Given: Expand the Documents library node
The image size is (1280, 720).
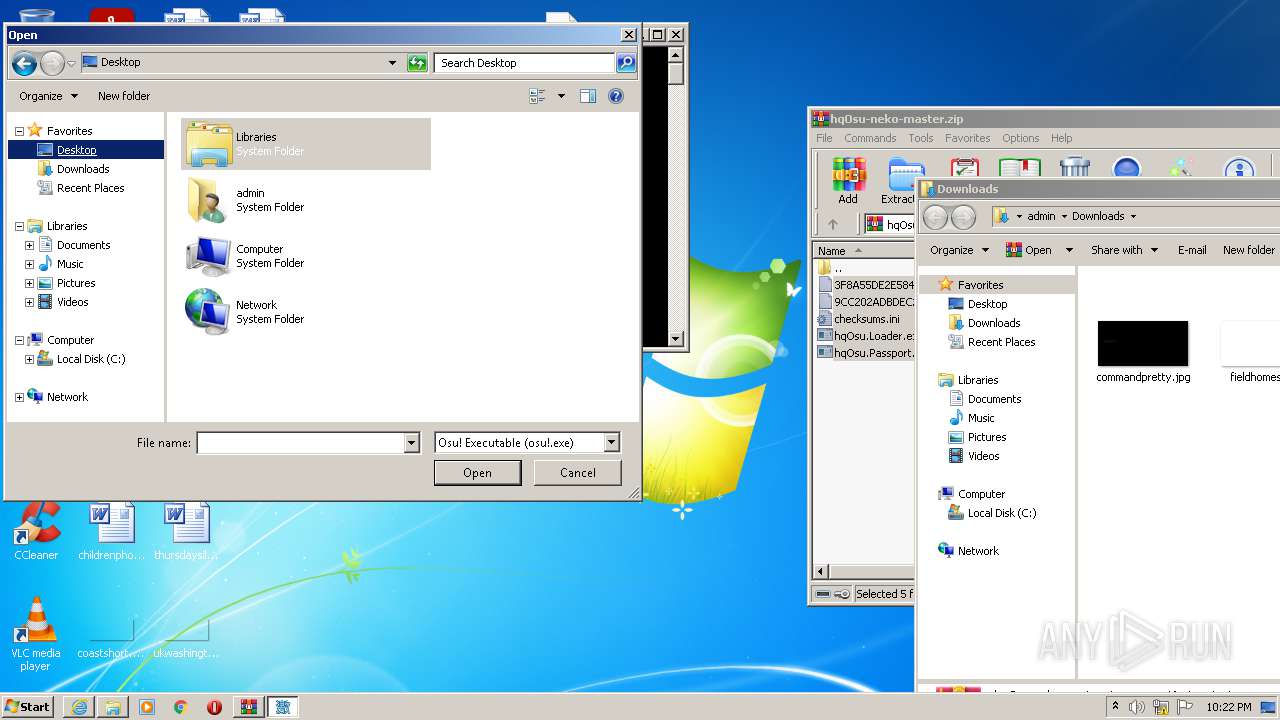Looking at the screenshot, I should coord(29,245).
